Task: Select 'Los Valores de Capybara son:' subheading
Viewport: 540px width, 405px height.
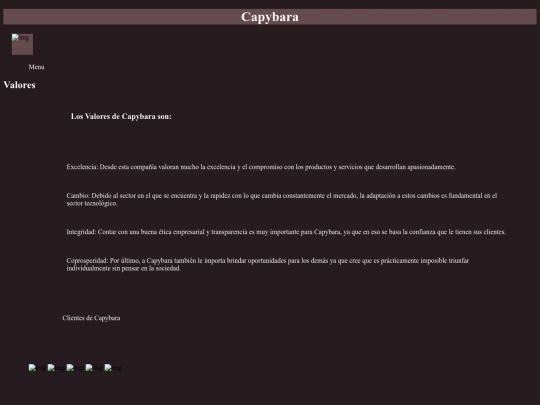Action: pos(121,116)
